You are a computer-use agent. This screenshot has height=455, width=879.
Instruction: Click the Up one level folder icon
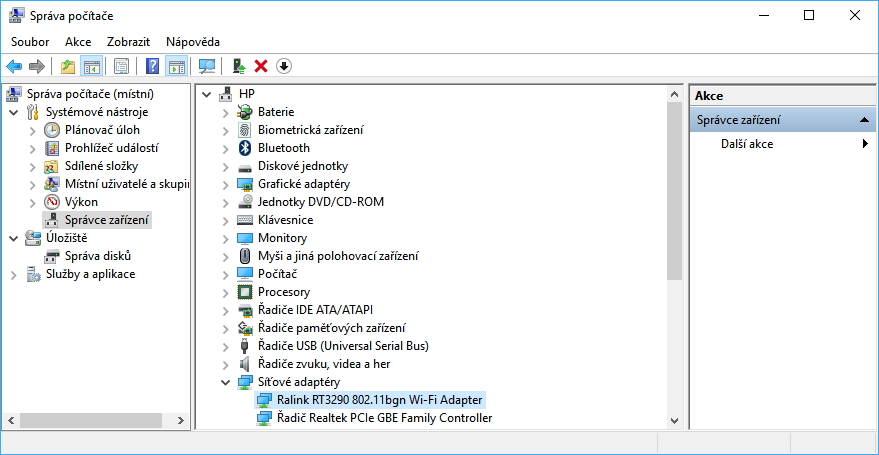[x=68, y=67]
